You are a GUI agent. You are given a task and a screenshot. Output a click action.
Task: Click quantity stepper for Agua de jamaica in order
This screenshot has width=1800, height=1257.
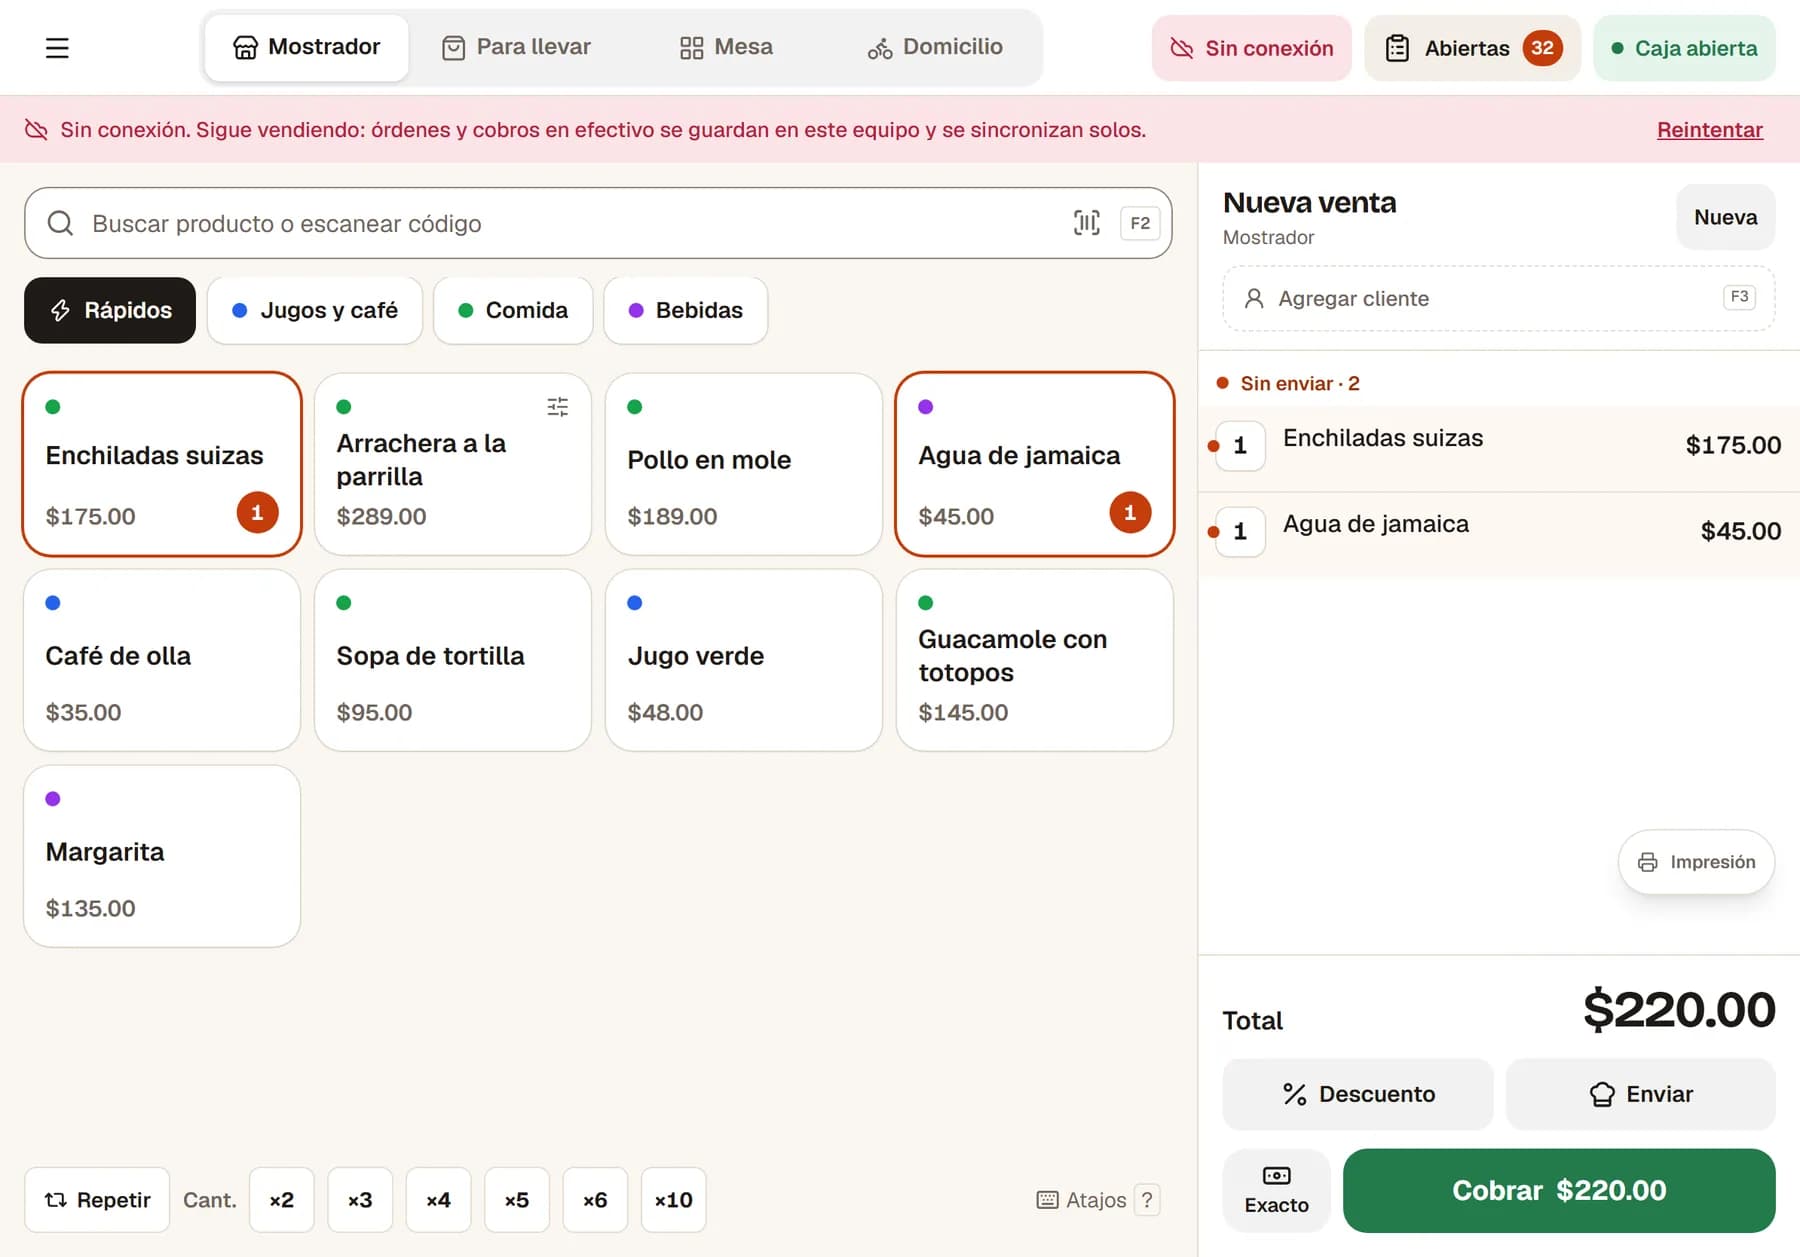pos(1240,532)
